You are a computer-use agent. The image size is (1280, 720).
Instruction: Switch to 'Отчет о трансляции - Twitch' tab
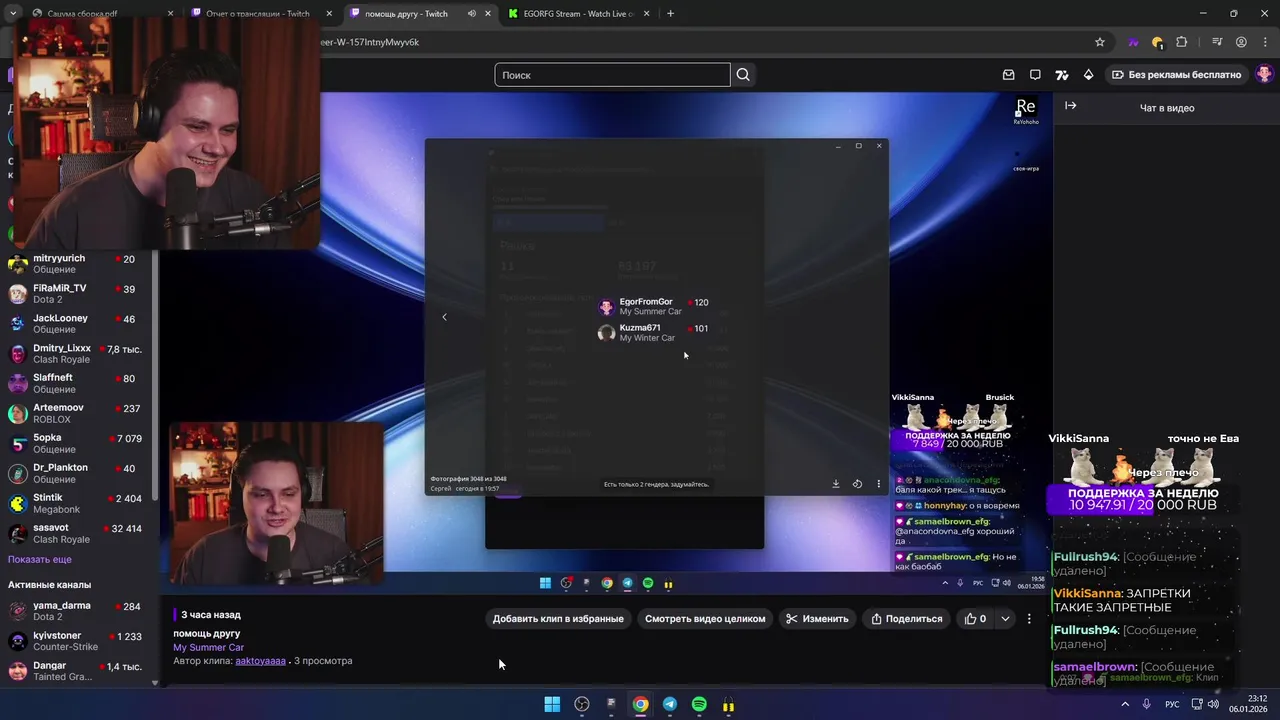point(260,14)
